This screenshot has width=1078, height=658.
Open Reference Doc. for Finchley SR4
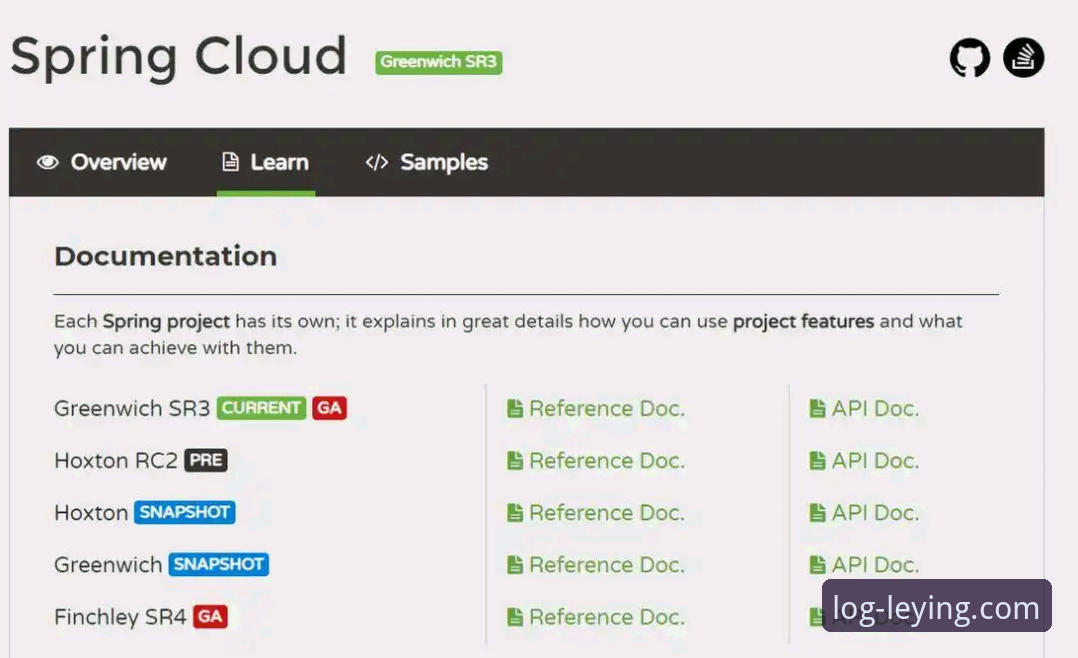coord(596,617)
